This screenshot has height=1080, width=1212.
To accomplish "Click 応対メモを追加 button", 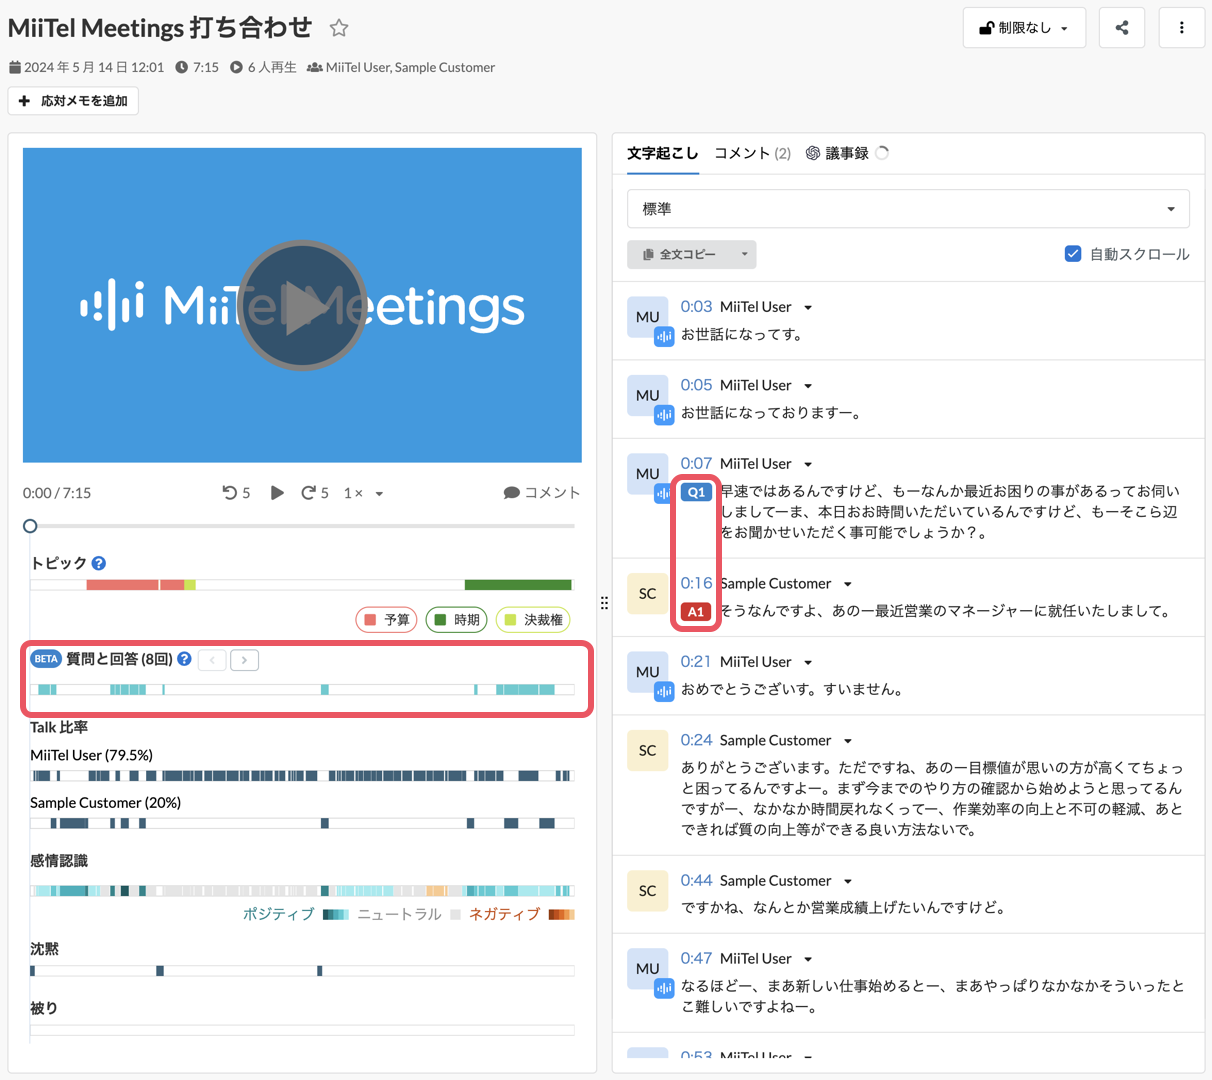I will pos(73,101).
